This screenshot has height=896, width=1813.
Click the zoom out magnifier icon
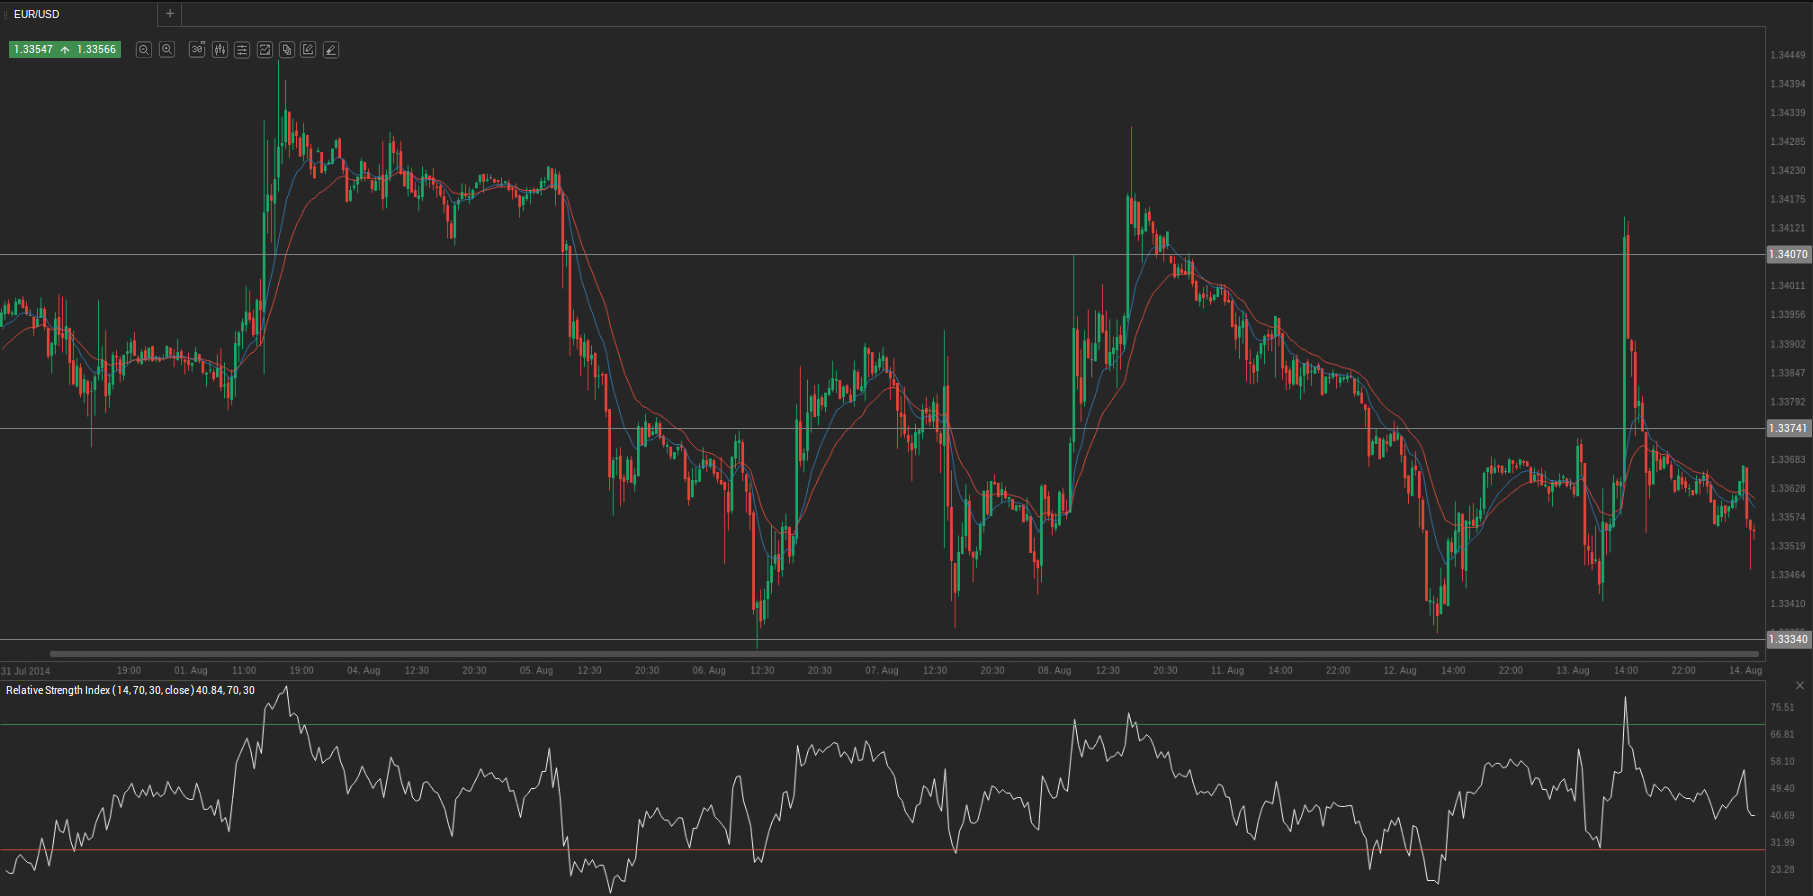144,50
